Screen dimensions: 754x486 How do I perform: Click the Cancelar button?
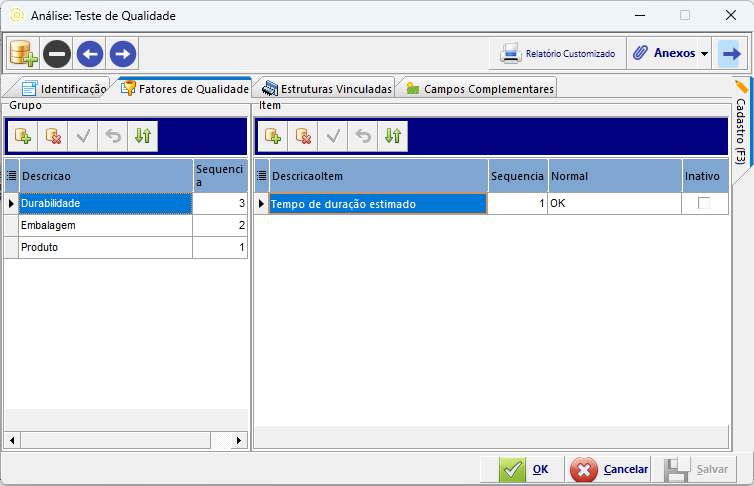(x=609, y=469)
